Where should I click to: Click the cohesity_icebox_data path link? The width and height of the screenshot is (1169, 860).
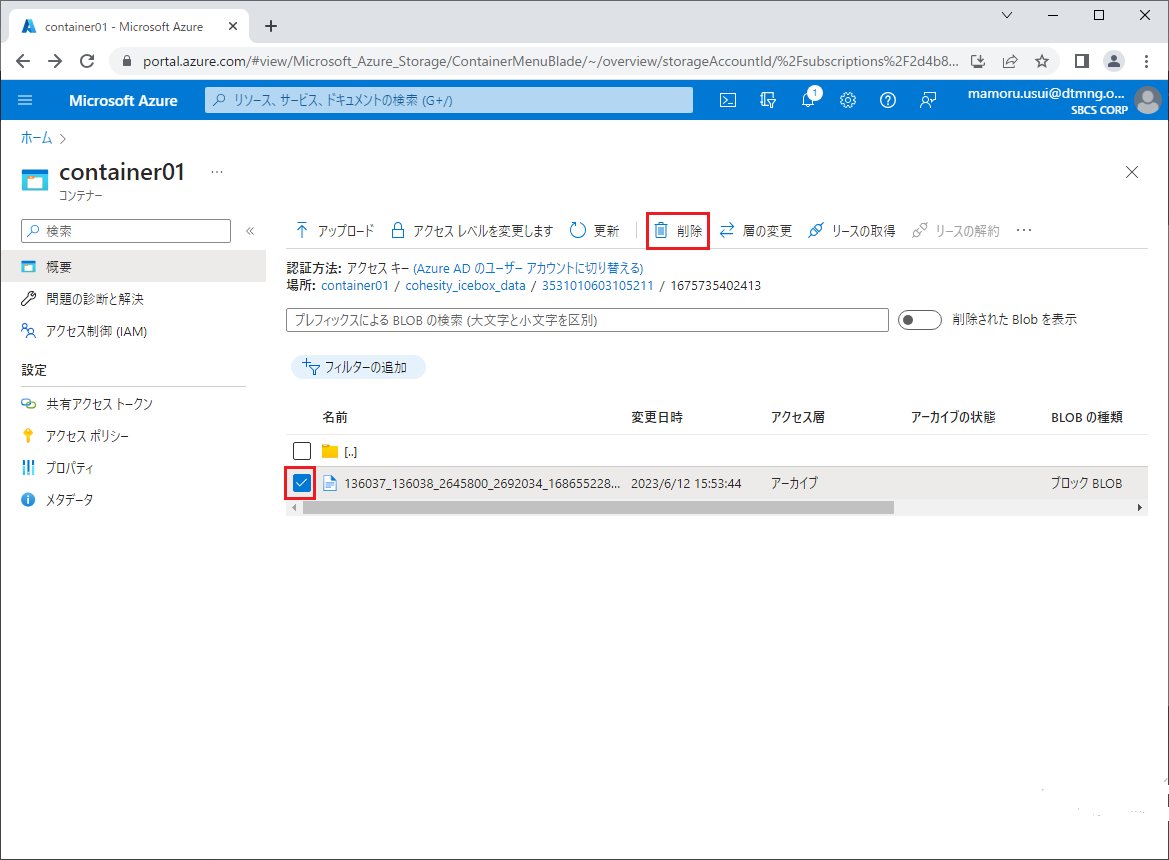pyautogui.click(x=465, y=285)
